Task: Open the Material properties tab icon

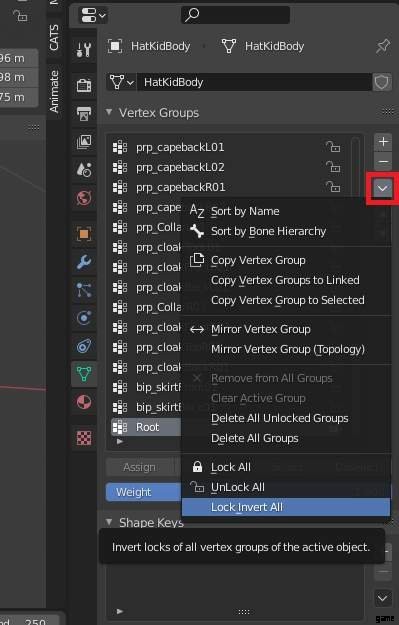Action: pos(84,402)
